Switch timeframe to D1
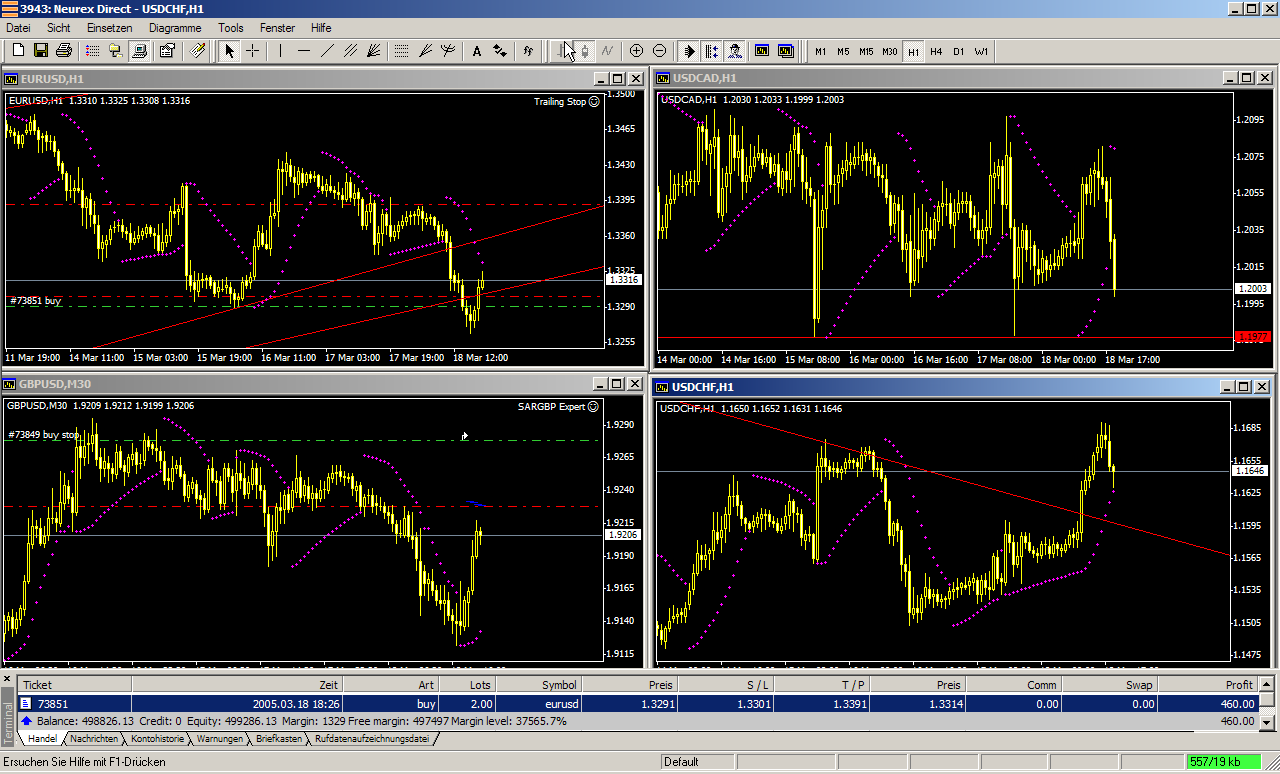This screenshot has width=1280, height=774. (958, 51)
